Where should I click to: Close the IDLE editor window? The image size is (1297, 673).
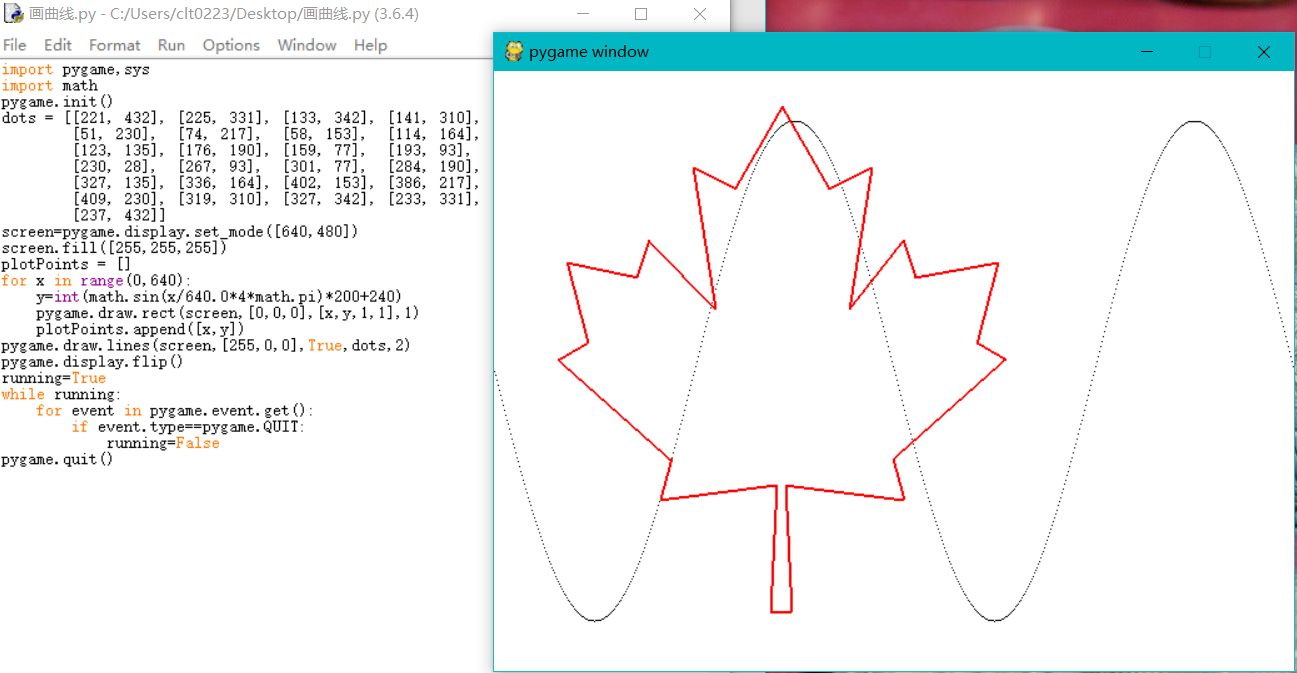click(x=700, y=14)
